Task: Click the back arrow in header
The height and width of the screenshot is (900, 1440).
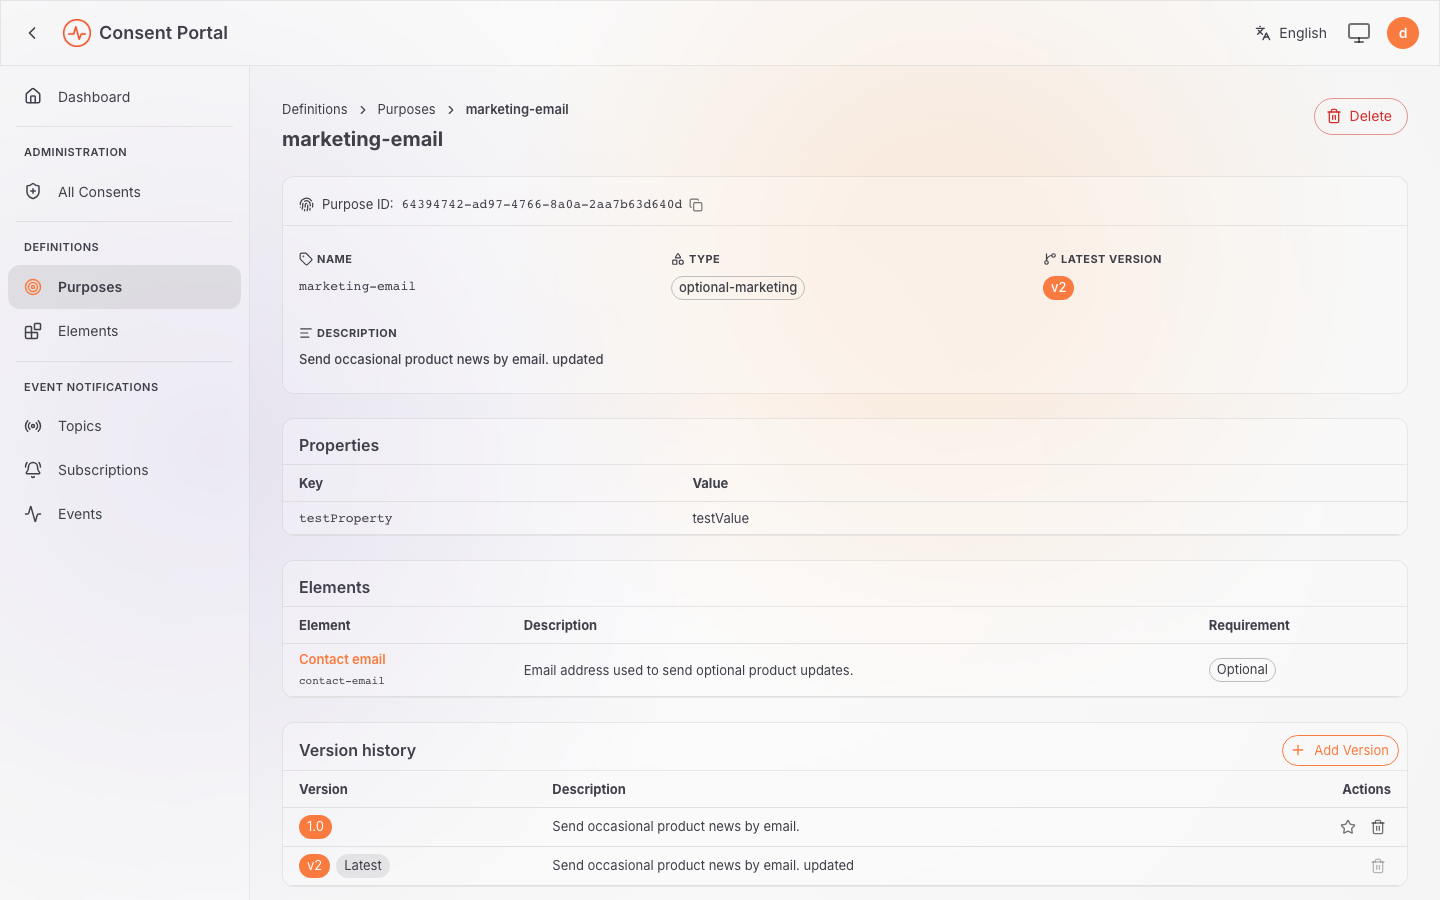Action: [32, 33]
